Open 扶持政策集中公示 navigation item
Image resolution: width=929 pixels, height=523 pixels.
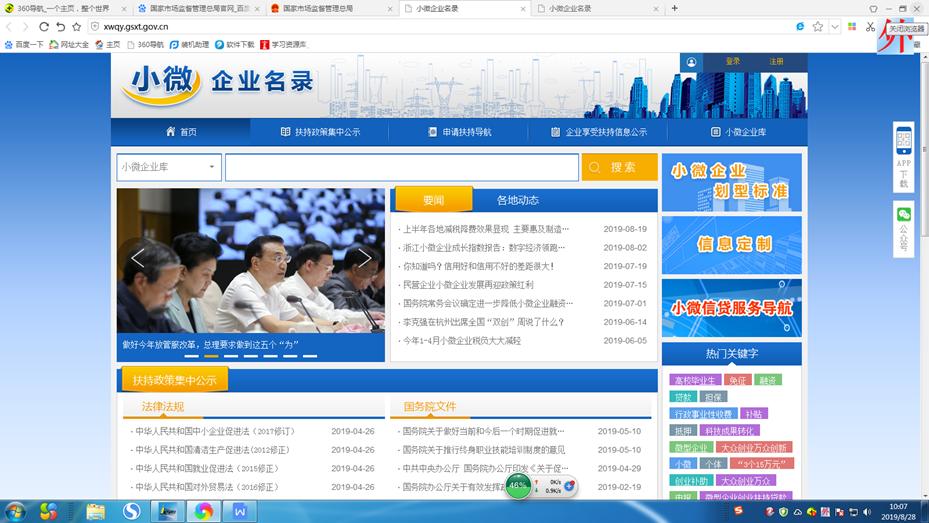coord(320,132)
